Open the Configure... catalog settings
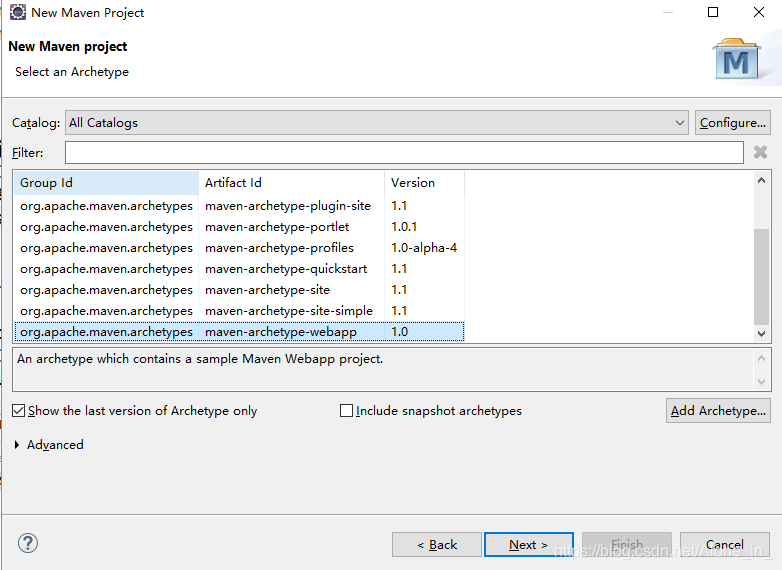The image size is (782, 570). (x=733, y=123)
